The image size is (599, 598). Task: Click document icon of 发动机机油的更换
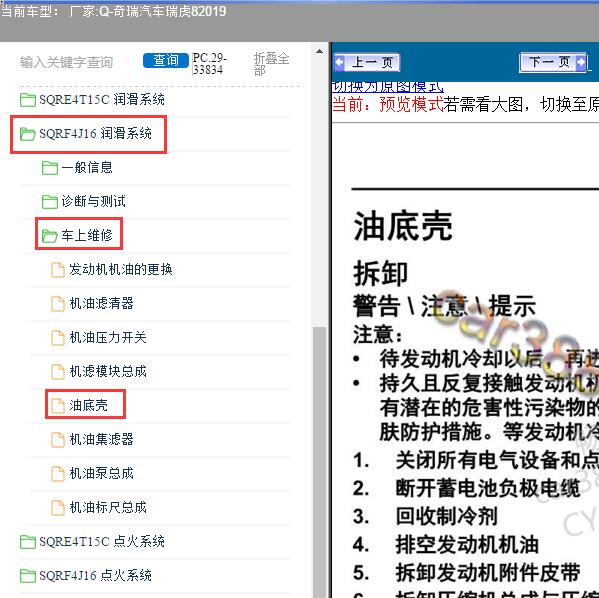(x=58, y=270)
